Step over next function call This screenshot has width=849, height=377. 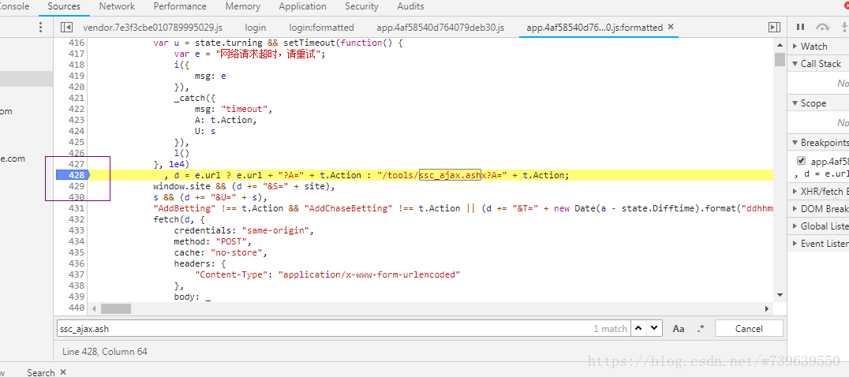(x=822, y=27)
